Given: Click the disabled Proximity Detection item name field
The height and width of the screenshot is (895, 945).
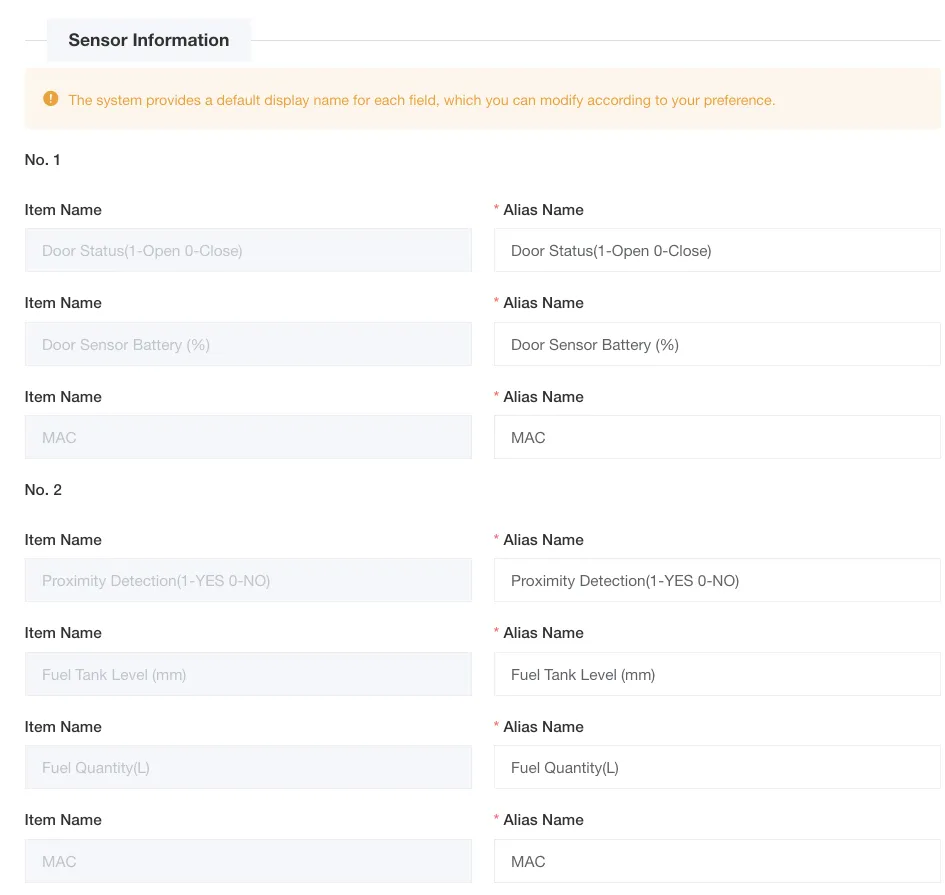Looking at the screenshot, I should pos(248,581).
